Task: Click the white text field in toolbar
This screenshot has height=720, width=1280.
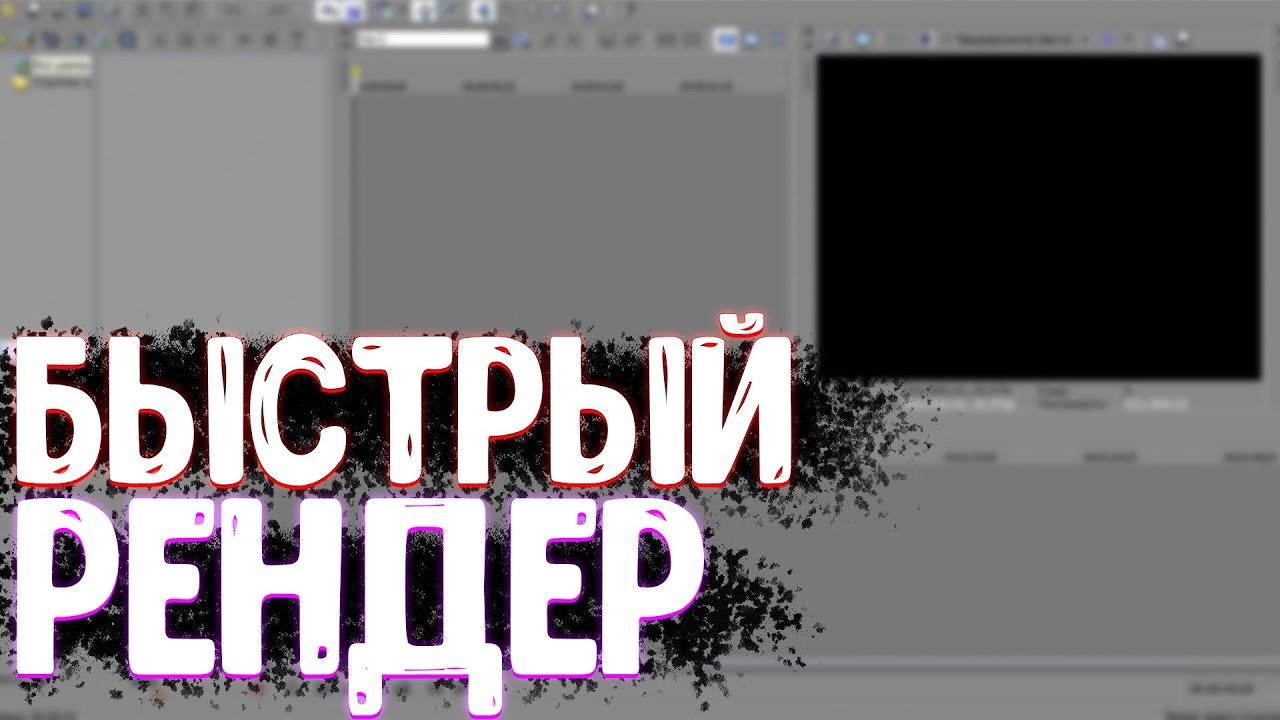Action: (x=423, y=40)
